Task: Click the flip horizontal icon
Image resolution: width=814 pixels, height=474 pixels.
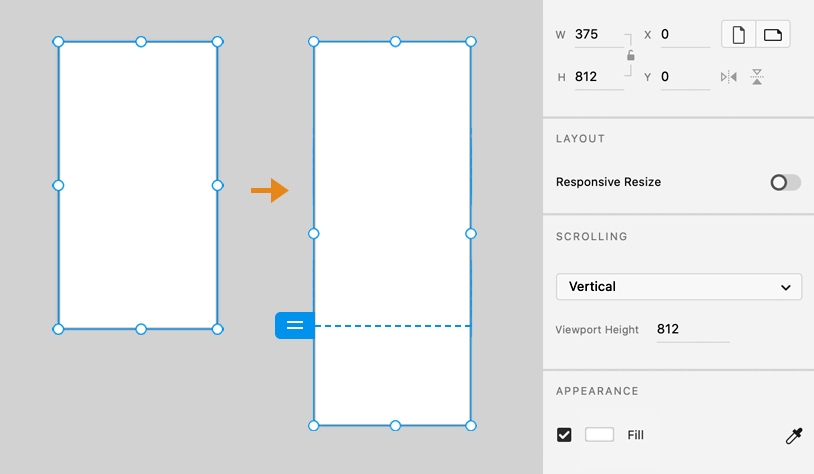Action: tap(729, 77)
